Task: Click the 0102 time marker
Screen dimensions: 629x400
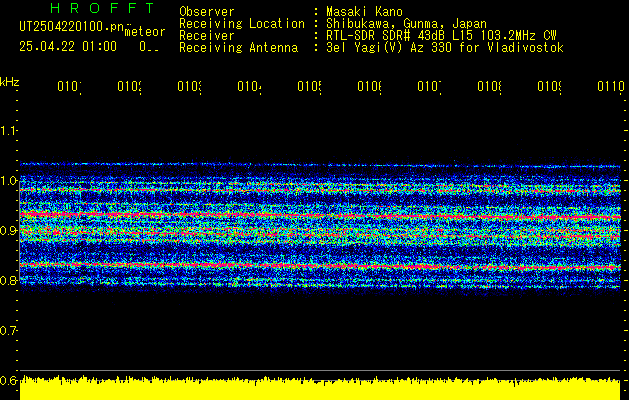Action: point(130,87)
